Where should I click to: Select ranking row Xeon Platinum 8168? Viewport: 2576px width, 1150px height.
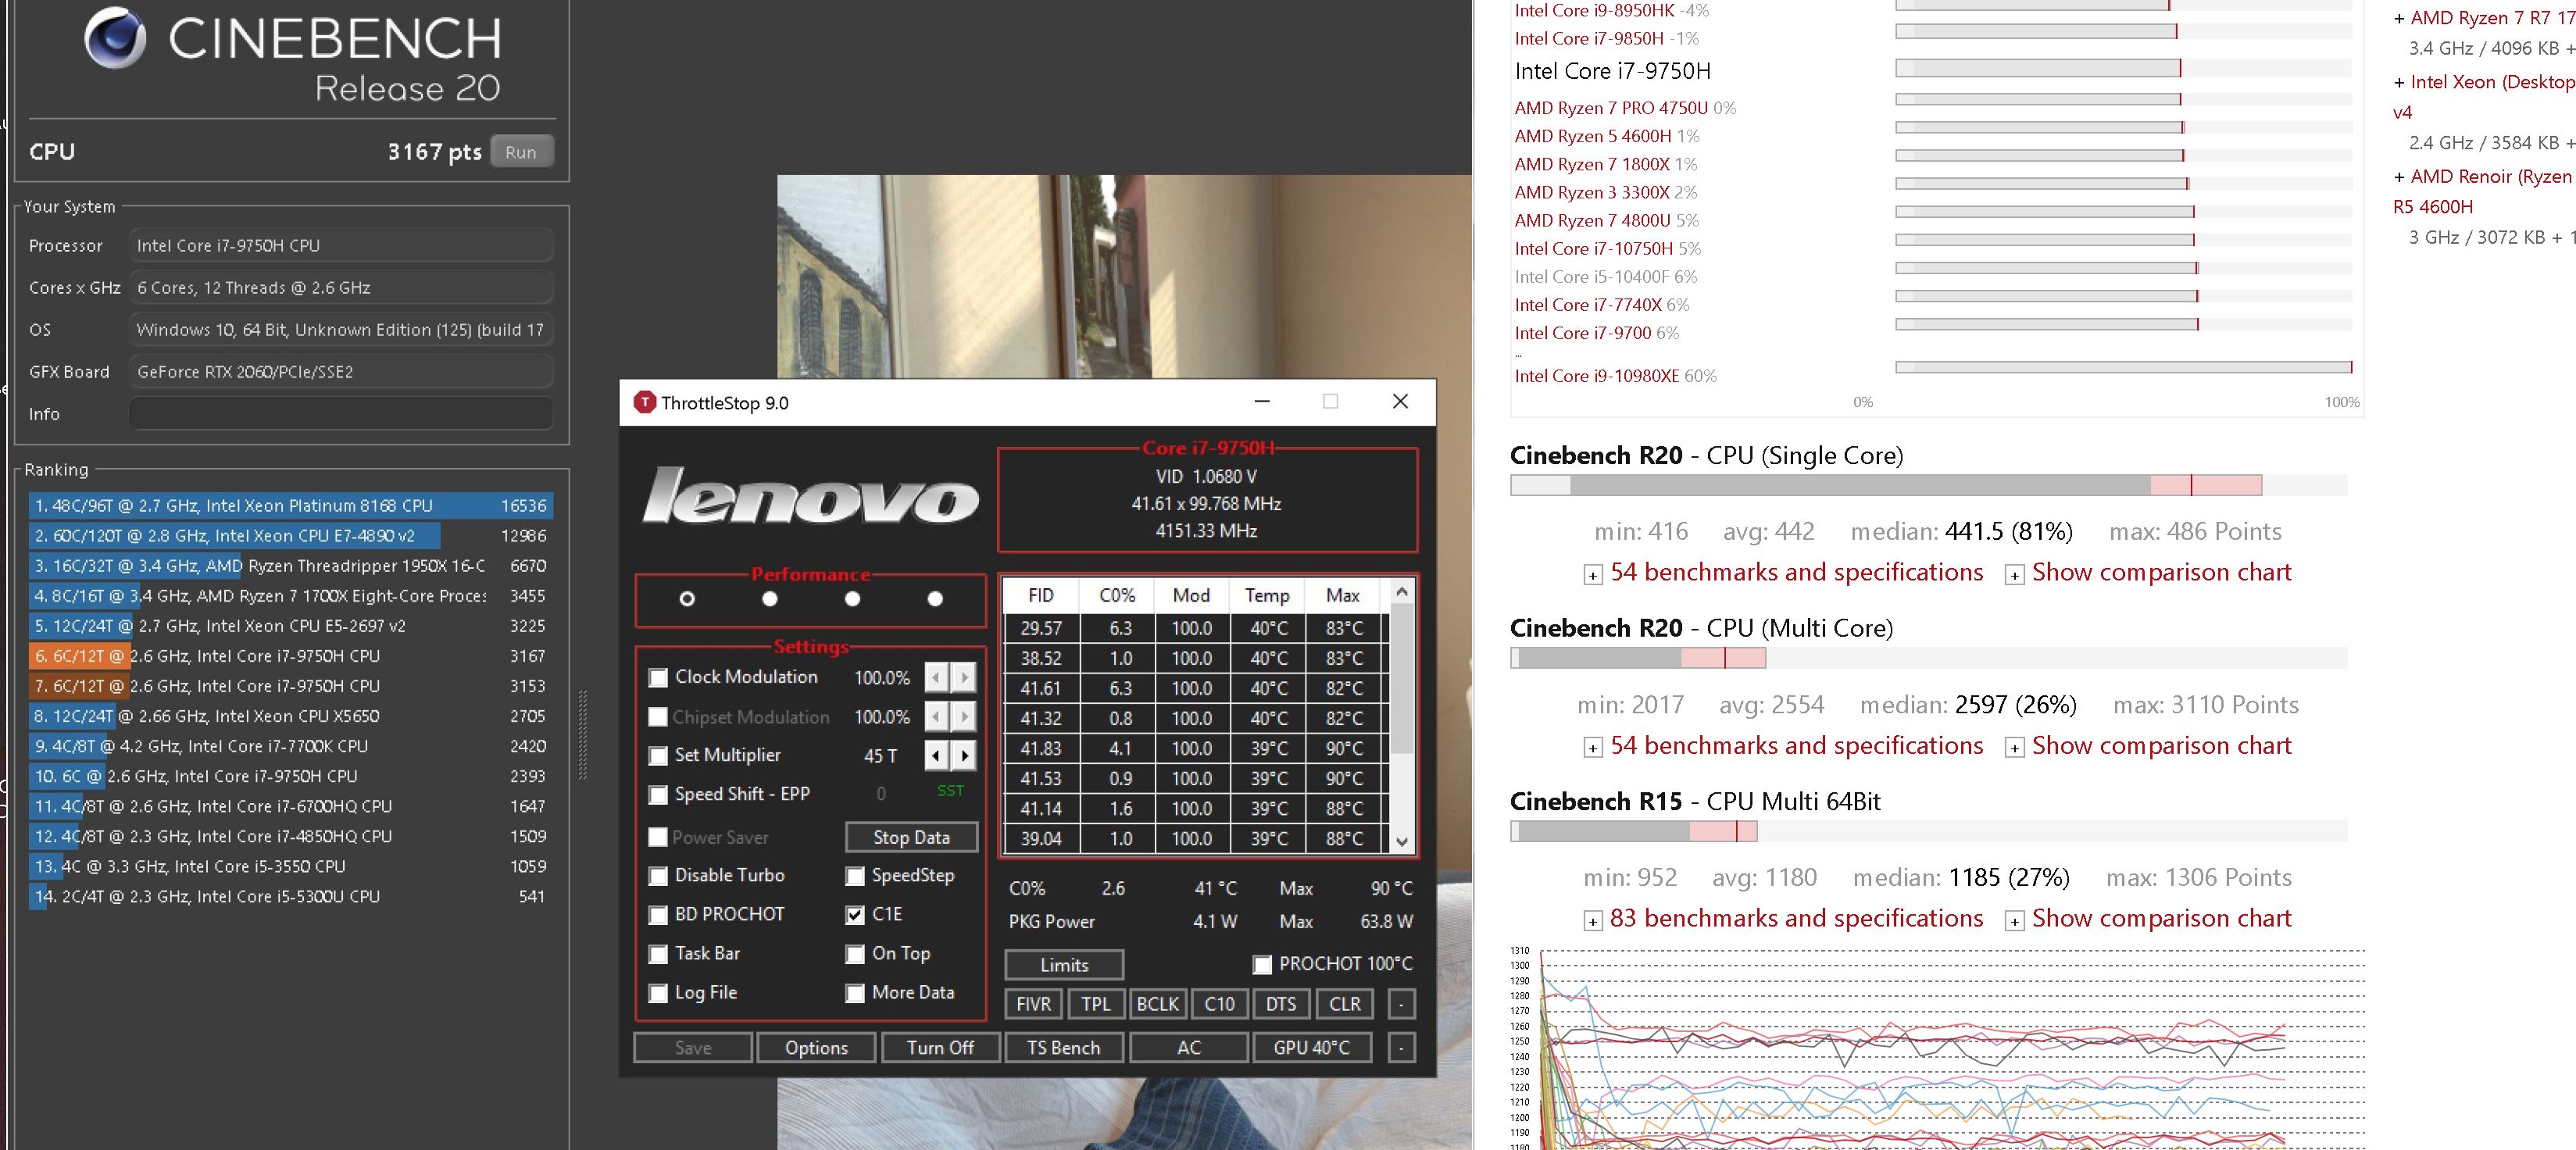[291, 506]
